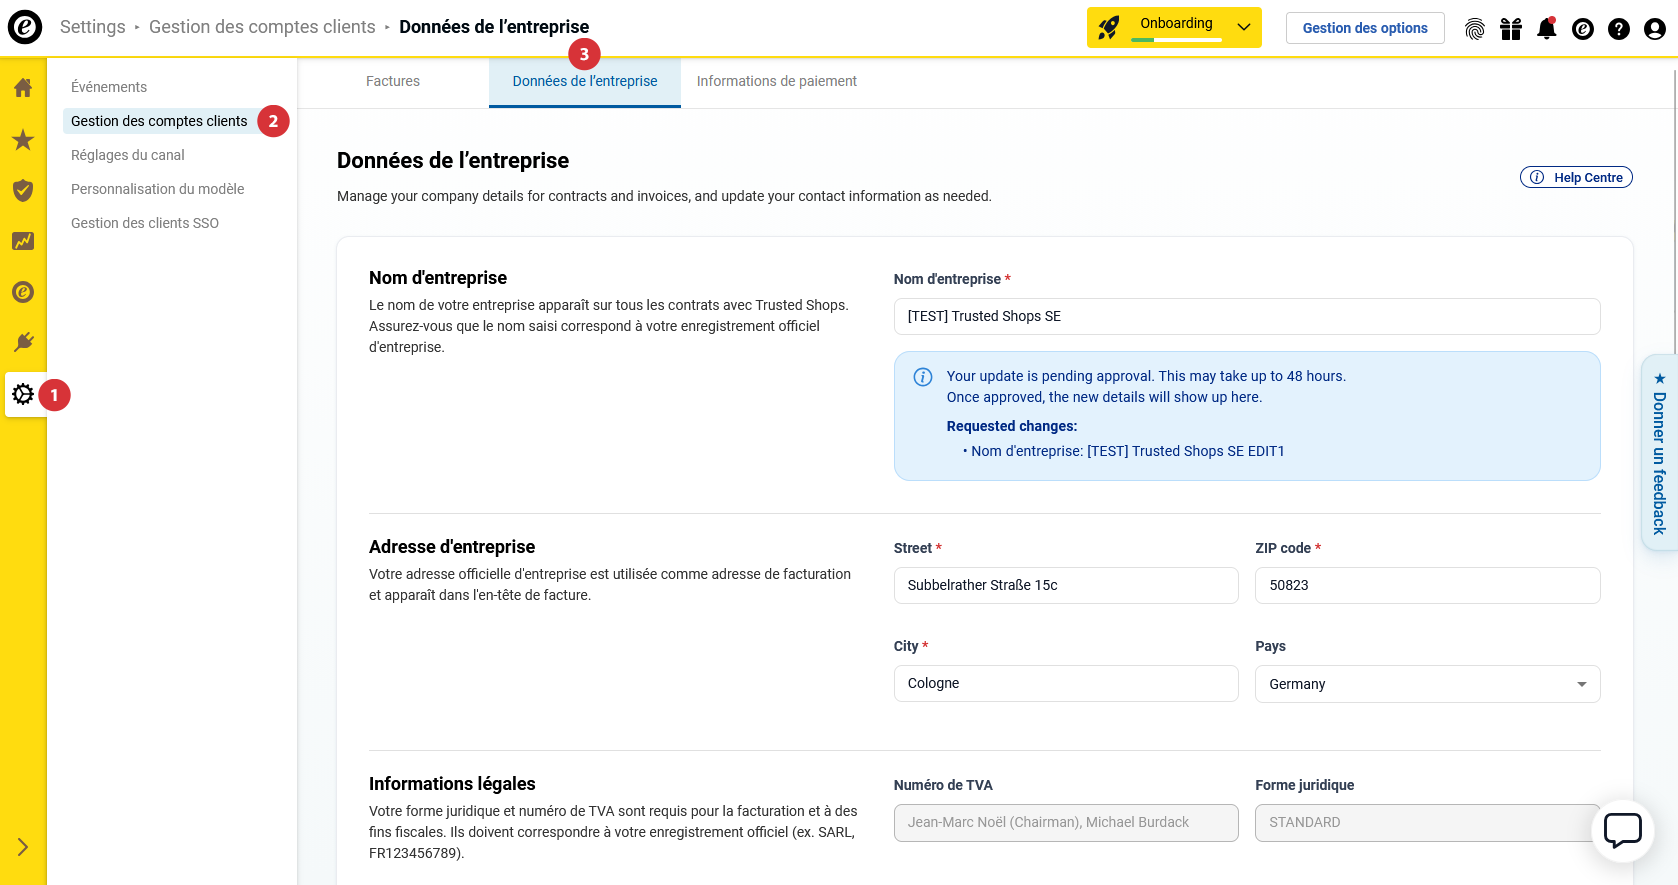The height and width of the screenshot is (885, 1678).
Task: Click the gift icon in header
Action: [x=1510, y=29]
